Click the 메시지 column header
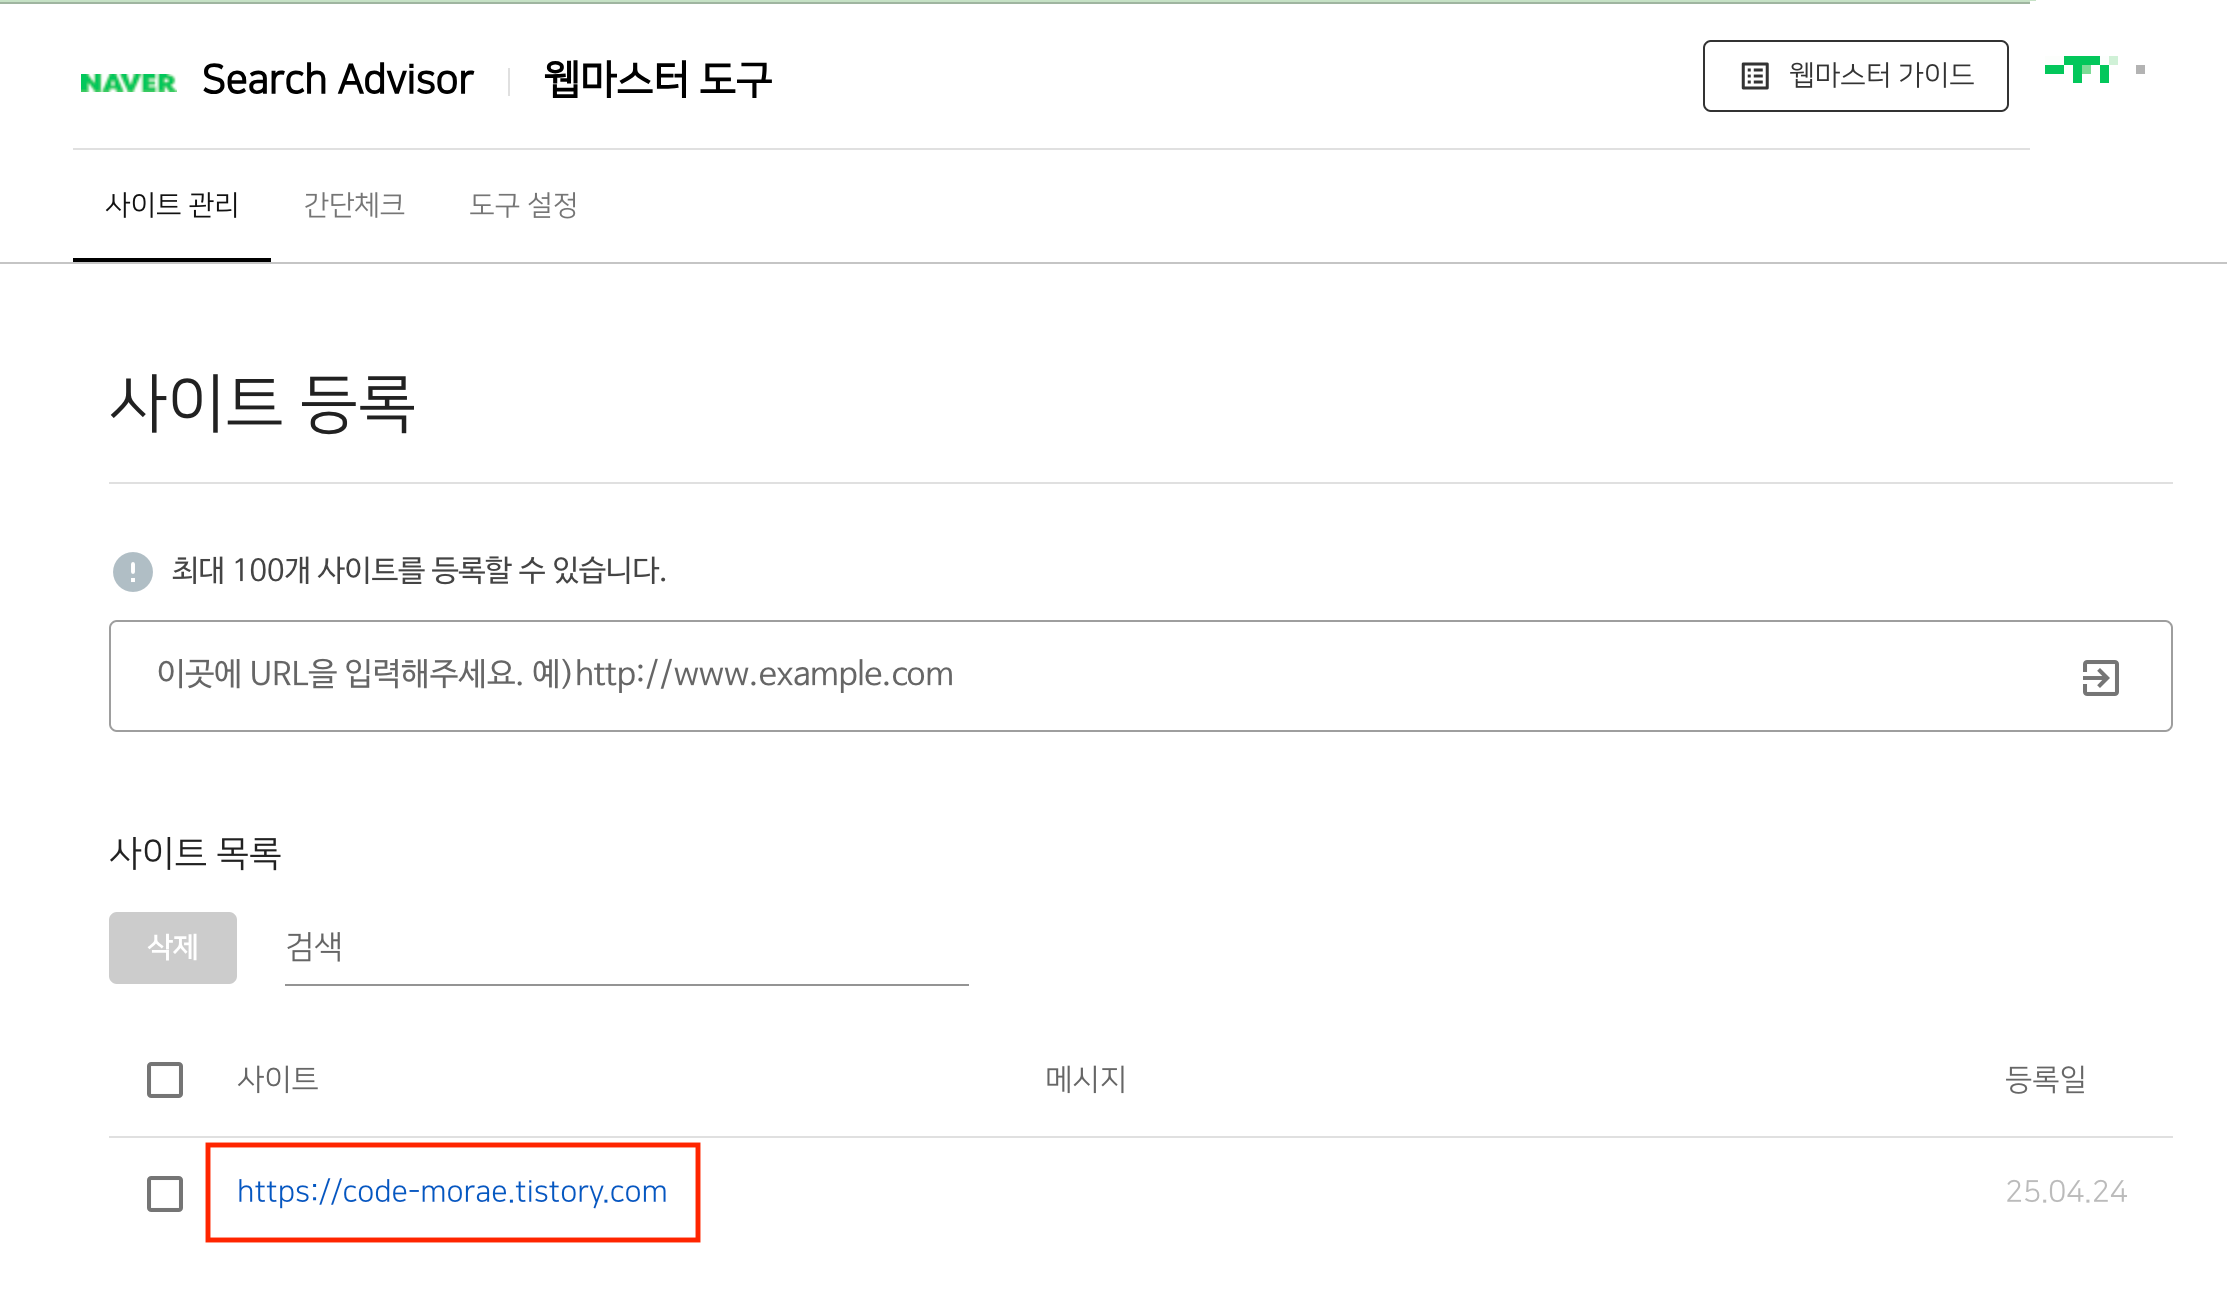The width and height of the screenshot is (2227, 1292). pyautogui.click(x=1086, y=1079)
